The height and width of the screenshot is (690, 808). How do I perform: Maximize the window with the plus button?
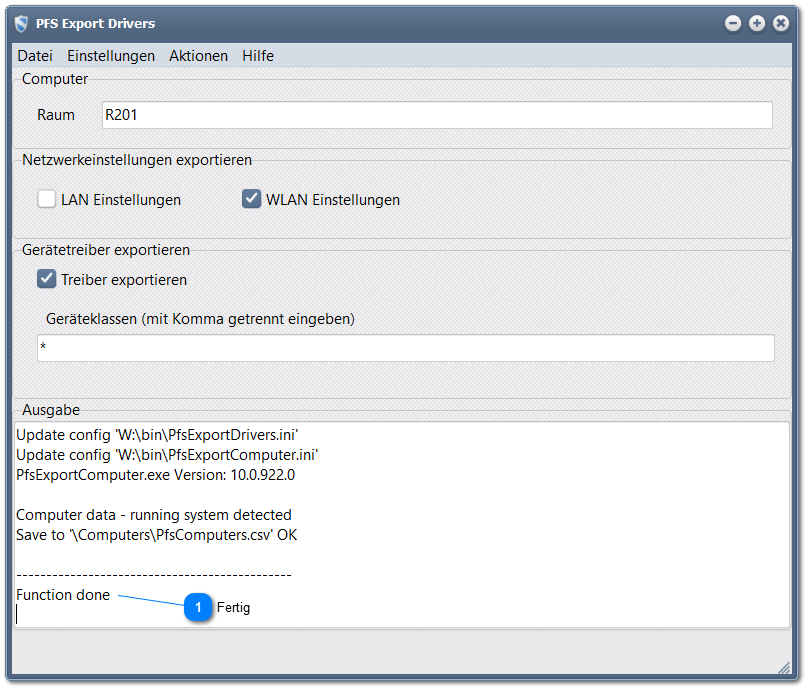click(x=757, y=23)
